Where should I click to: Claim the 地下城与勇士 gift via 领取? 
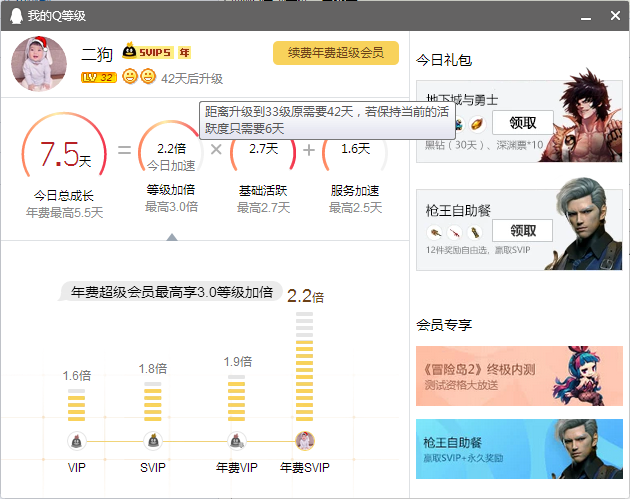523,123
